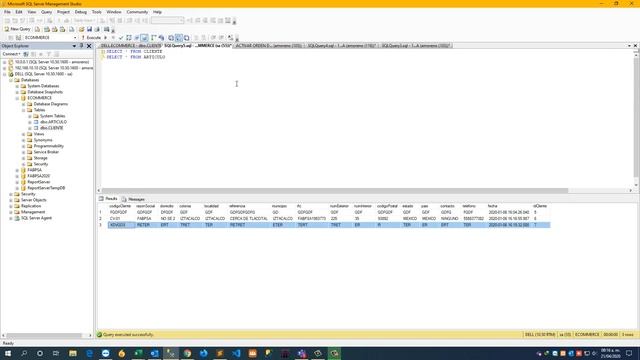Open the Tools menu
The image size is (640, 360).
click(96, 12)
